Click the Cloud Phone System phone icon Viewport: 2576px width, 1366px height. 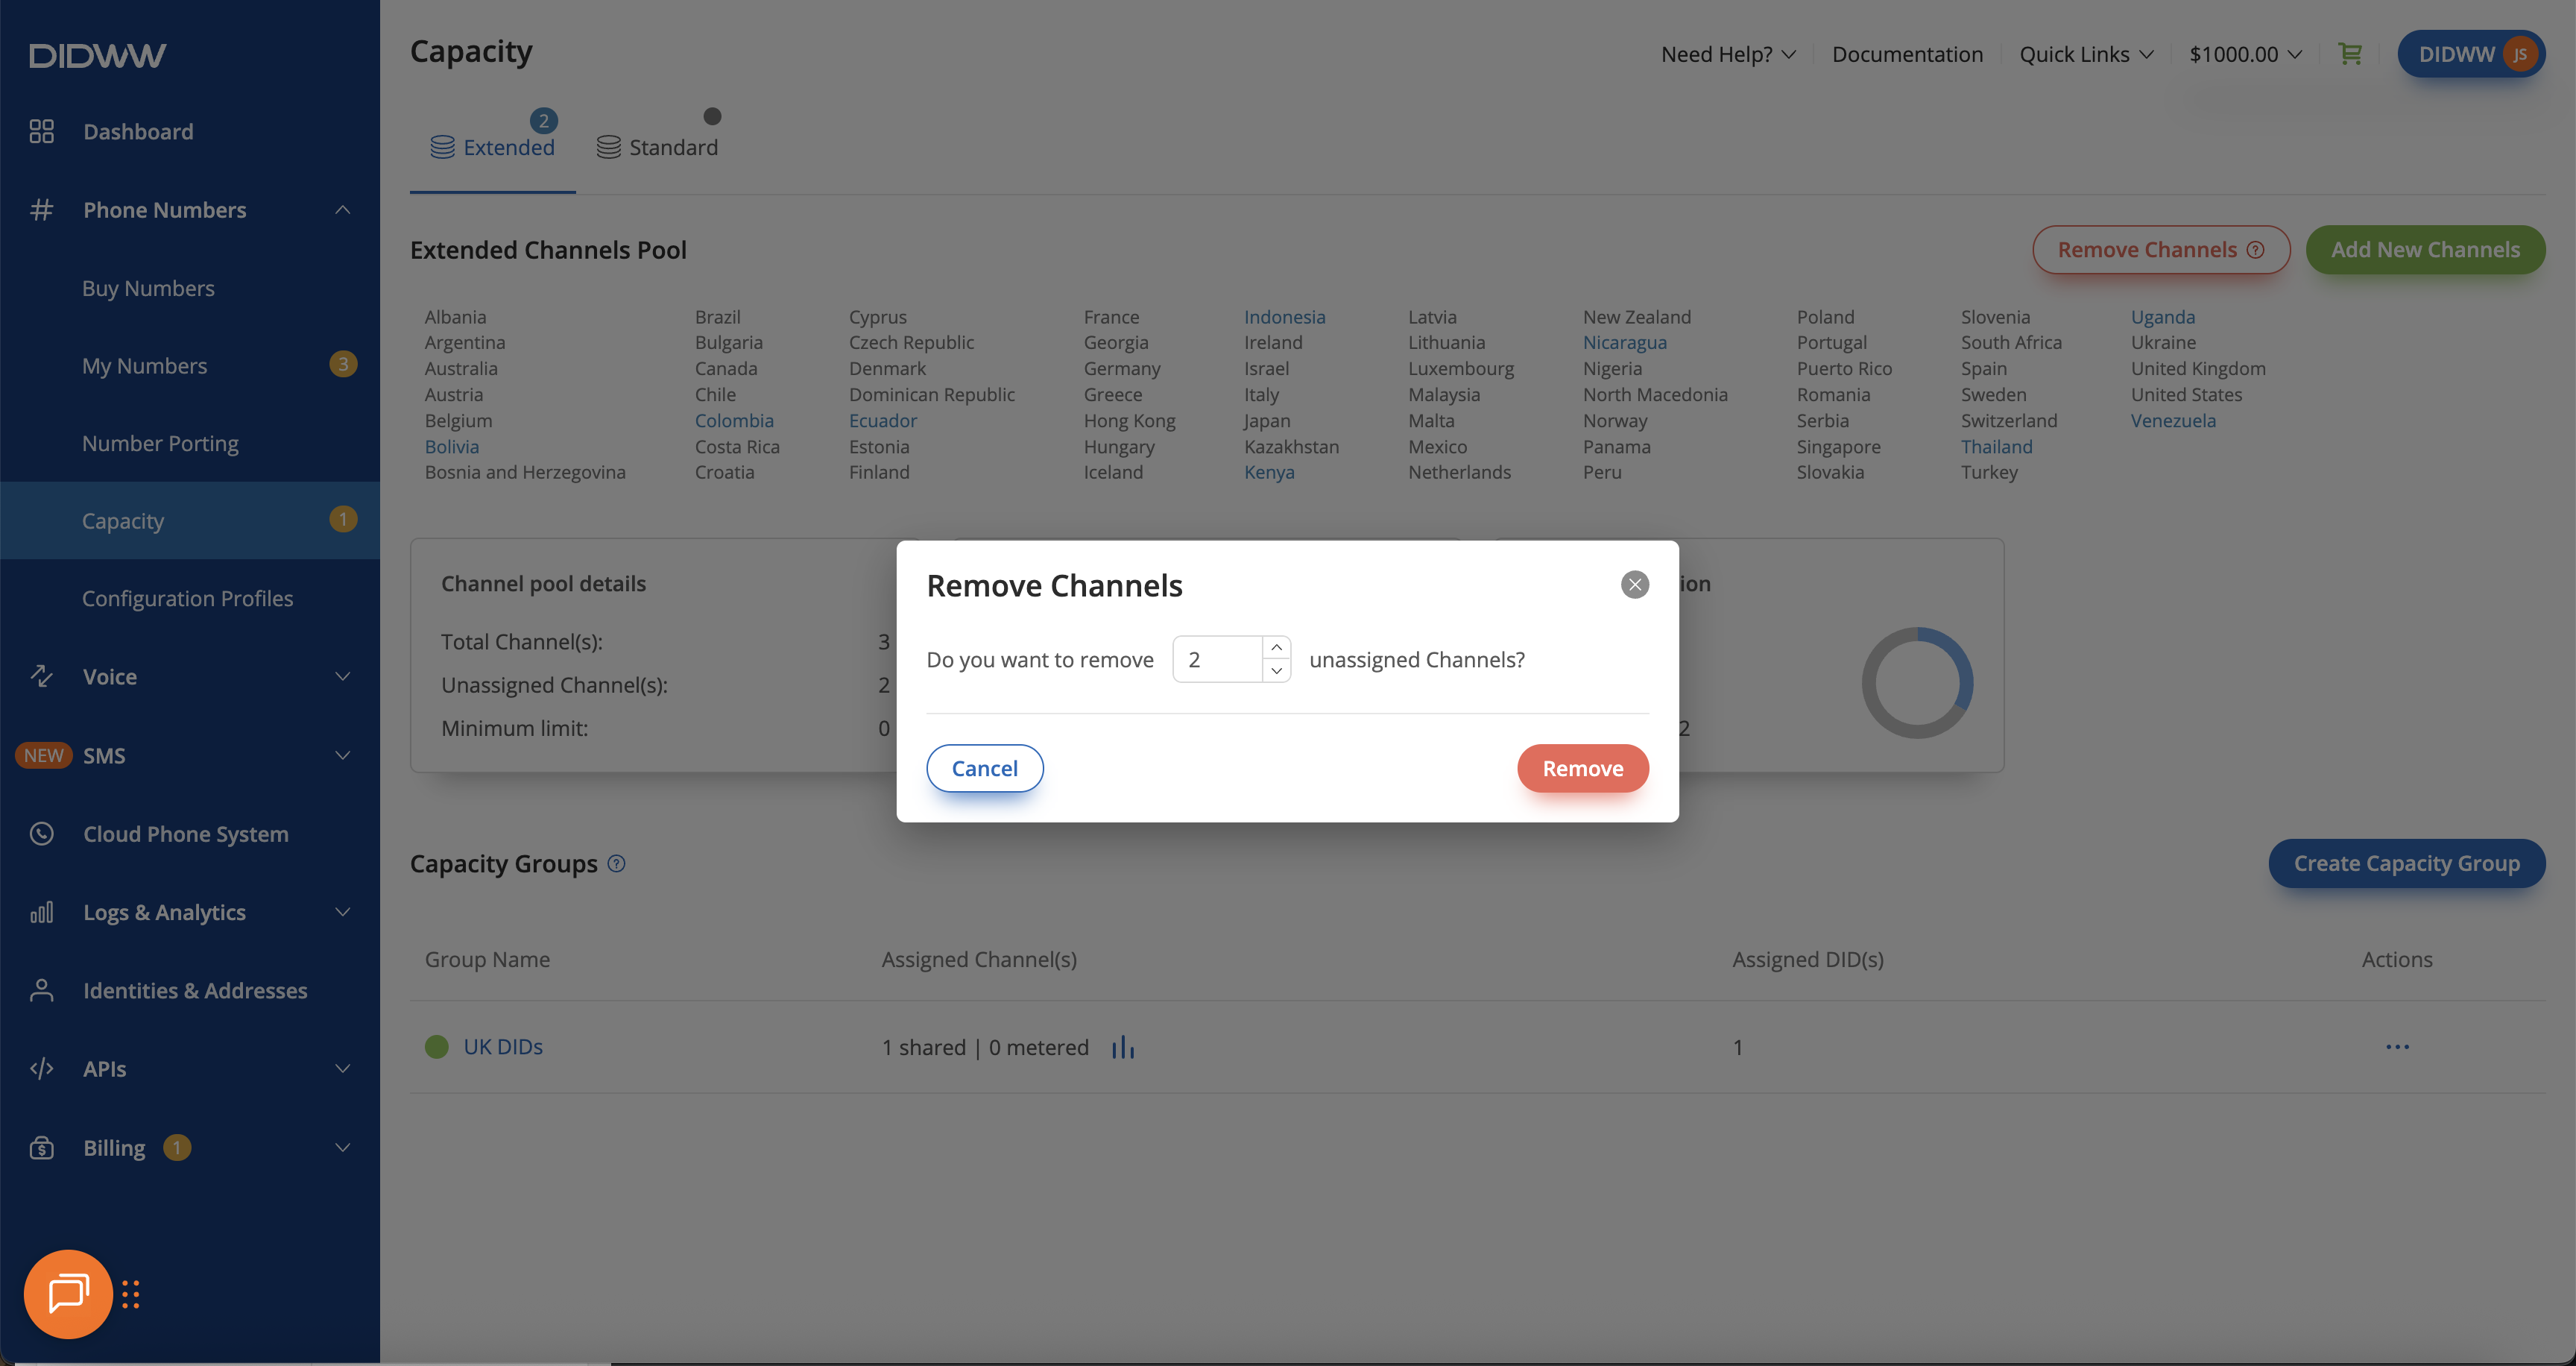(41, 833)
